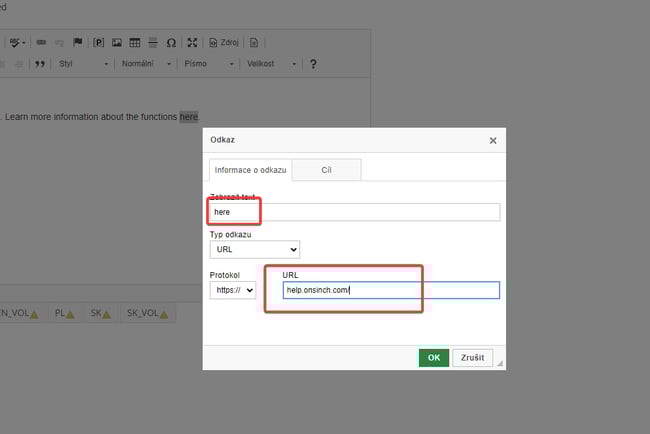Click the [P] placeholder icon
650x434 pixels.
pyautogui.click(x=99, y=42)
